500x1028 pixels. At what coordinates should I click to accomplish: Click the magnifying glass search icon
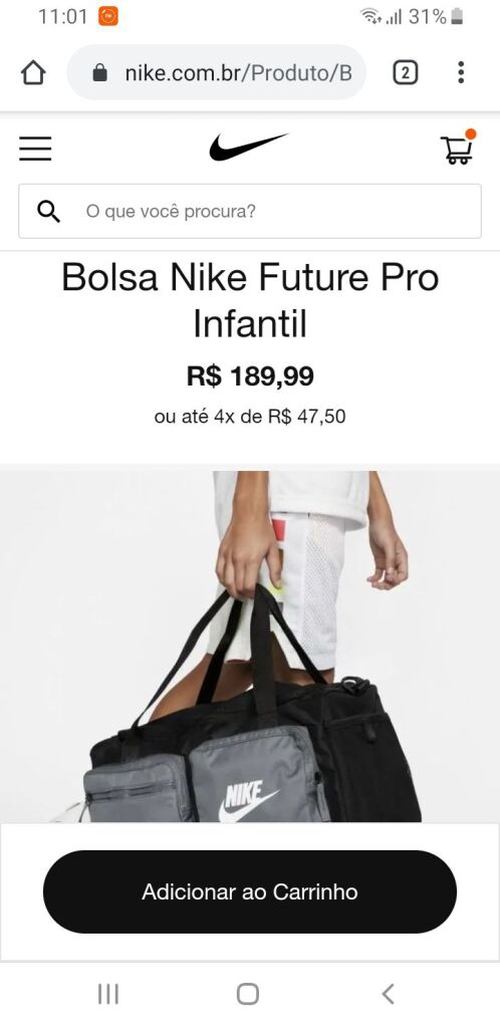[x=48, y=211]
